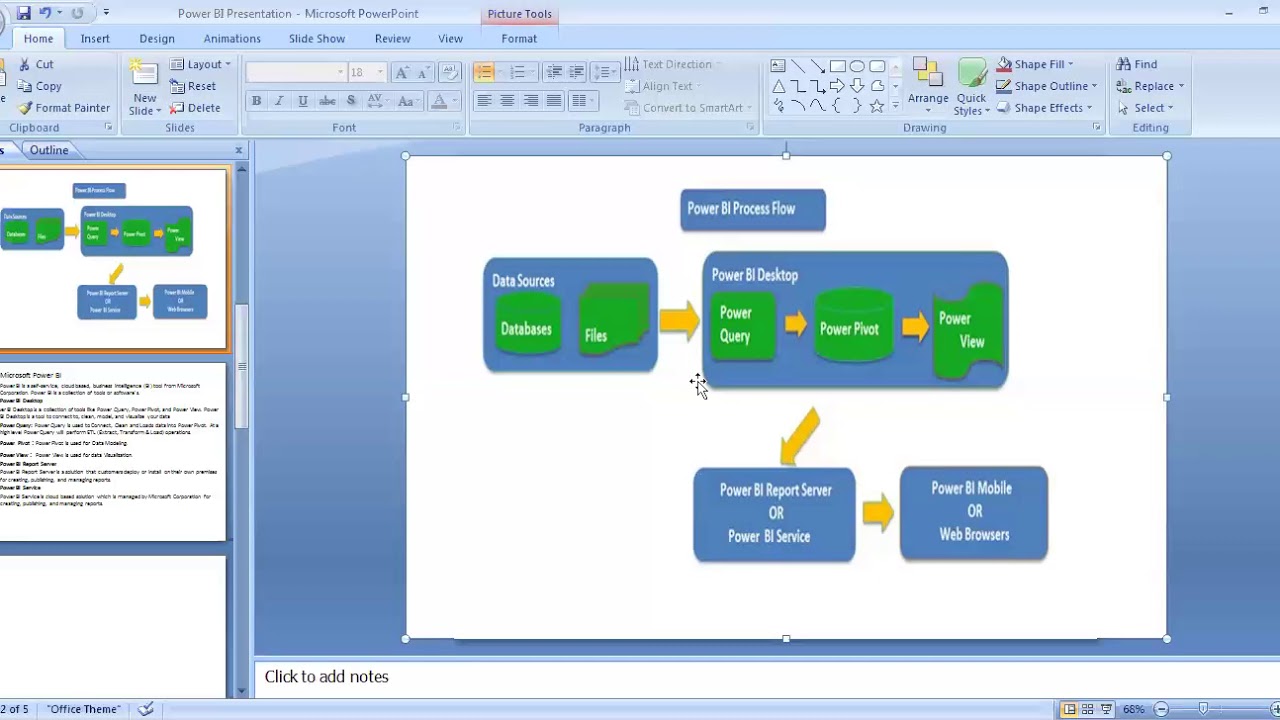Activate the Format Painter

pyautogui.click(x=64, y=108)
